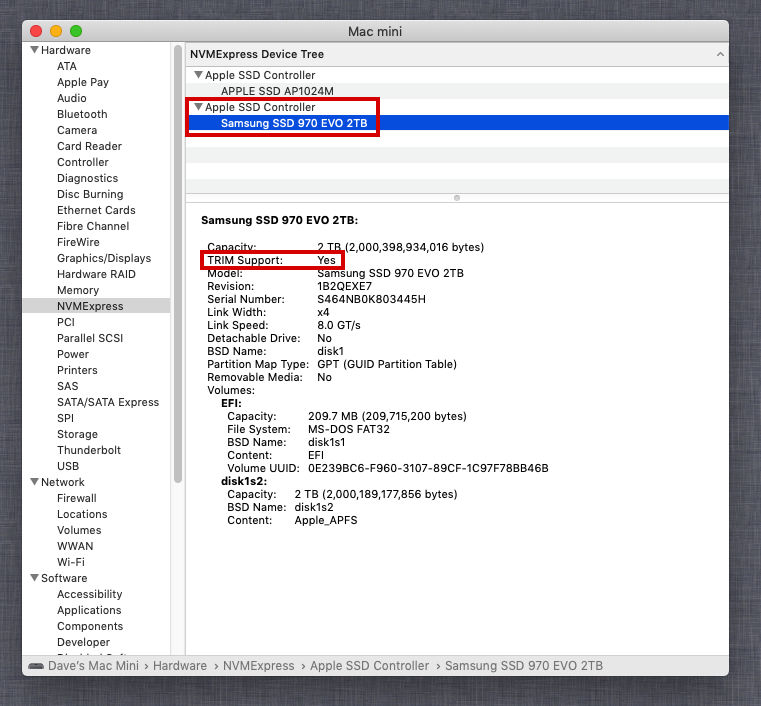The width and height of the screenshot is (761, 706).
Task: Select SATA/SATA Express item
Action: pyautogui.click(x=108, y=402)
